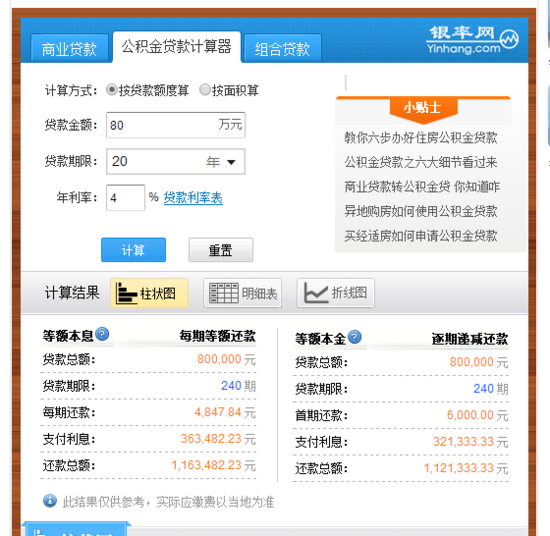This screenshot has width=550, height=536.
Task: Click 还款总额 value 1,163,482.23
Action: [206, 465]
